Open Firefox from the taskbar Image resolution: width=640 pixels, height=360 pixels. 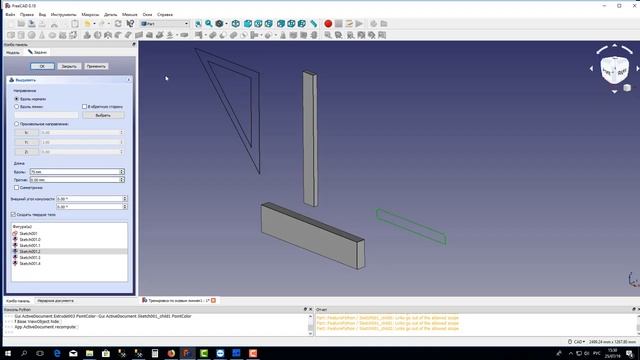(171, 353)
